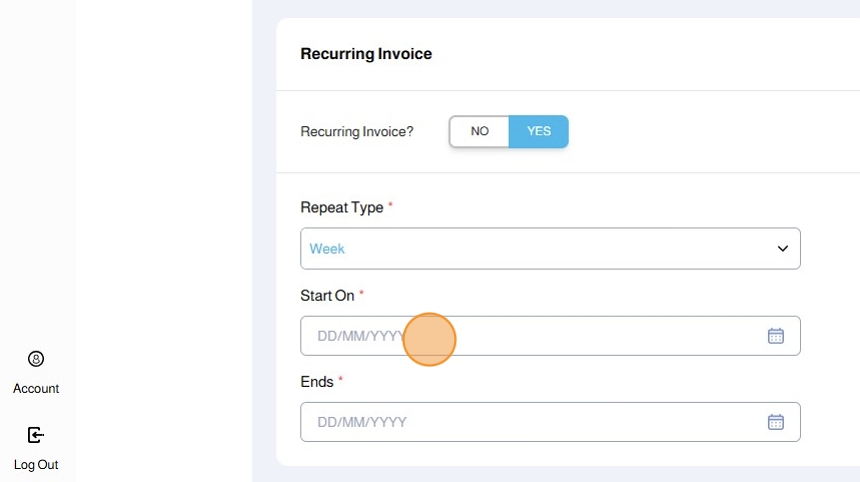Click the Repeat Type field label
This screenshot has height=482, width=860.
tap(341, 208)
